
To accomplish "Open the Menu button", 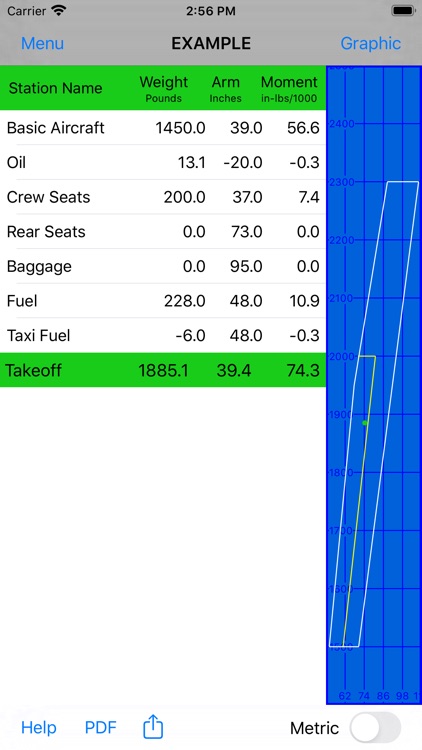I will pos(42,44).
